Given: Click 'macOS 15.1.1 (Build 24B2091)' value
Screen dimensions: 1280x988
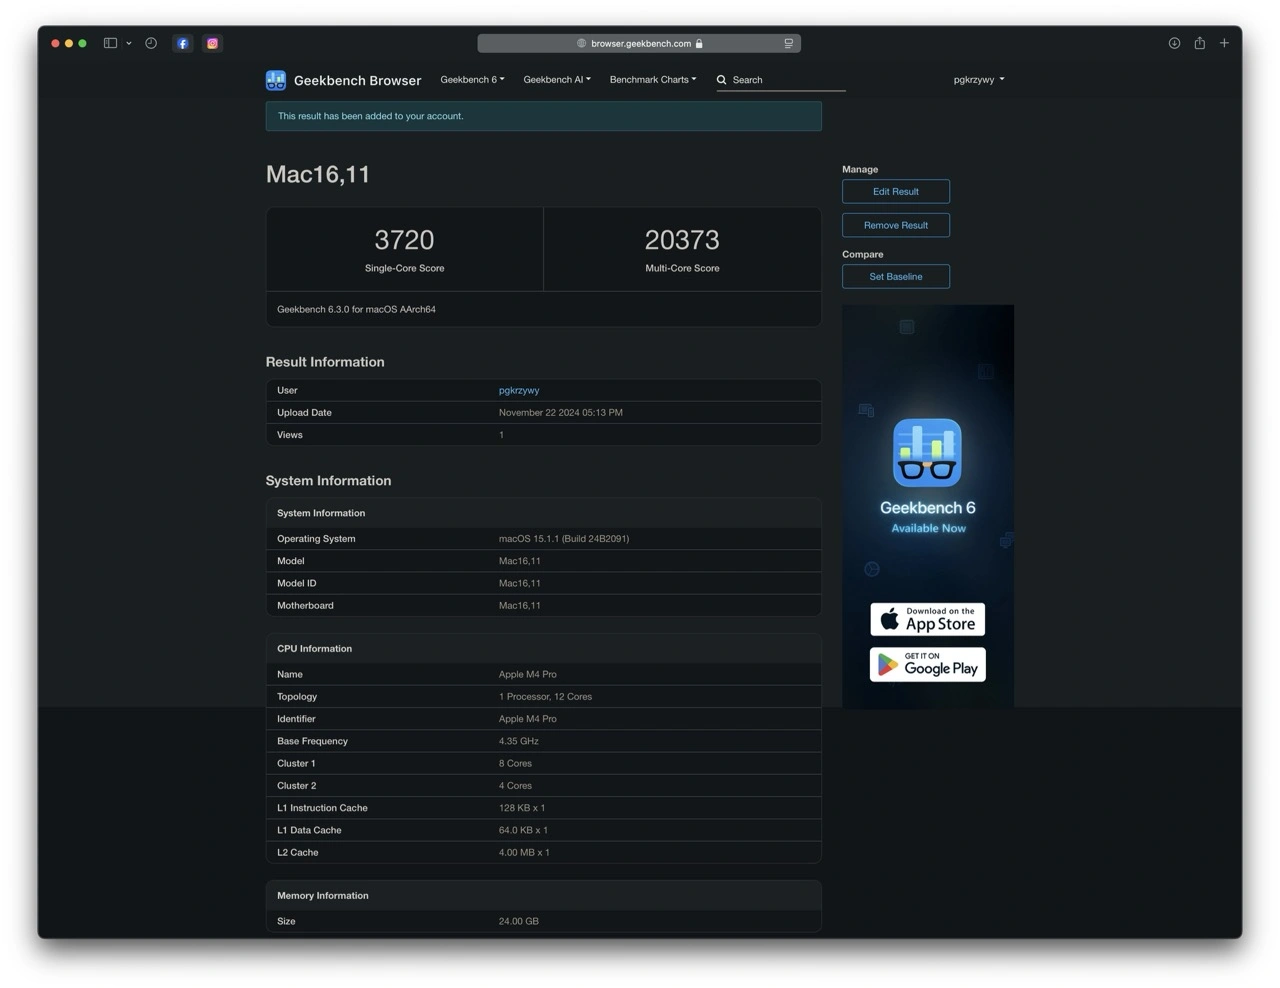Looking at the screenshot, I should [x=564, y=538].
